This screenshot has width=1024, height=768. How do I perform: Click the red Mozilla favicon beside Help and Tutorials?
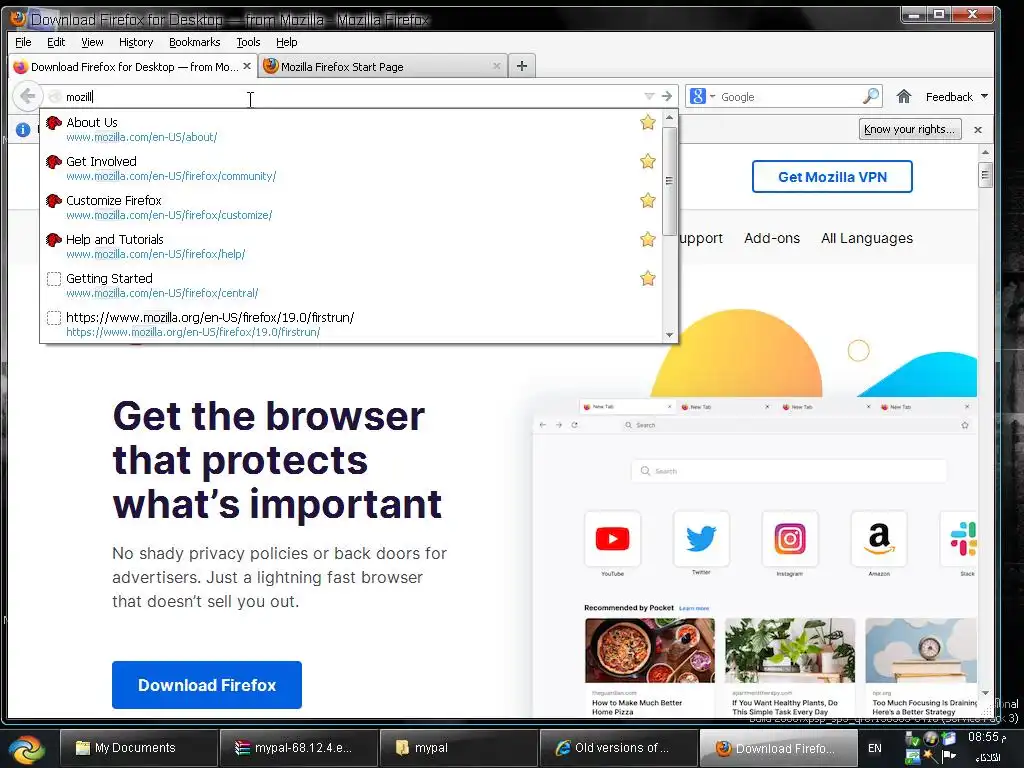pos(54,240)
